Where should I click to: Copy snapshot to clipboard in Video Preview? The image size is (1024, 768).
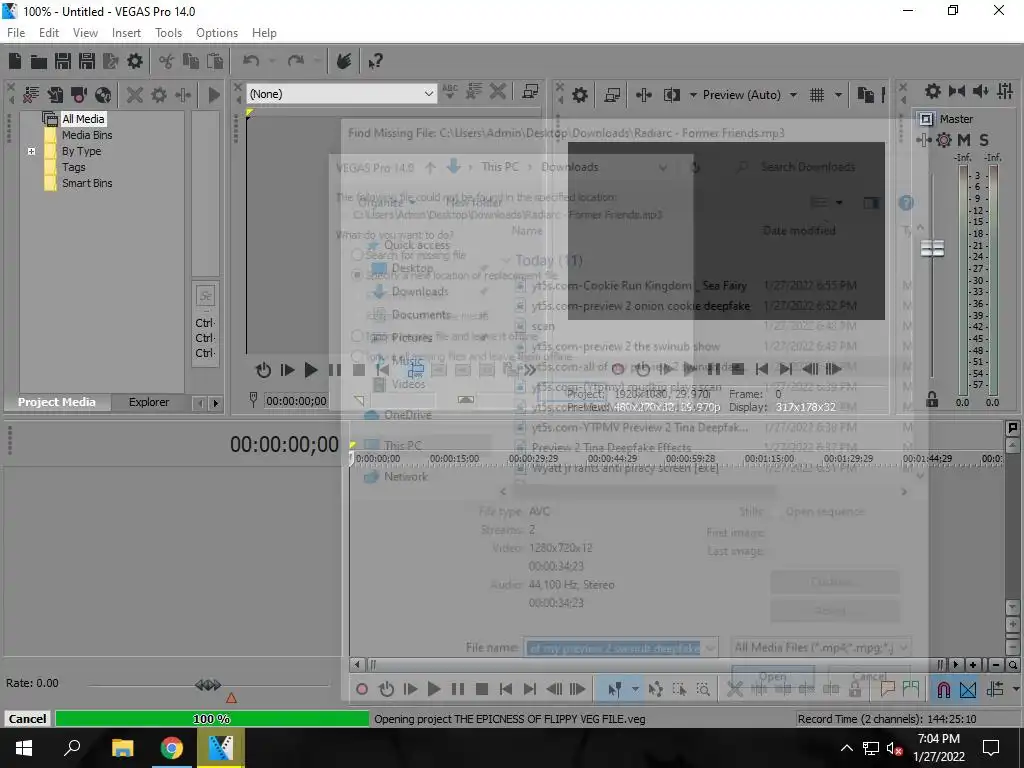tap(865, 95)
